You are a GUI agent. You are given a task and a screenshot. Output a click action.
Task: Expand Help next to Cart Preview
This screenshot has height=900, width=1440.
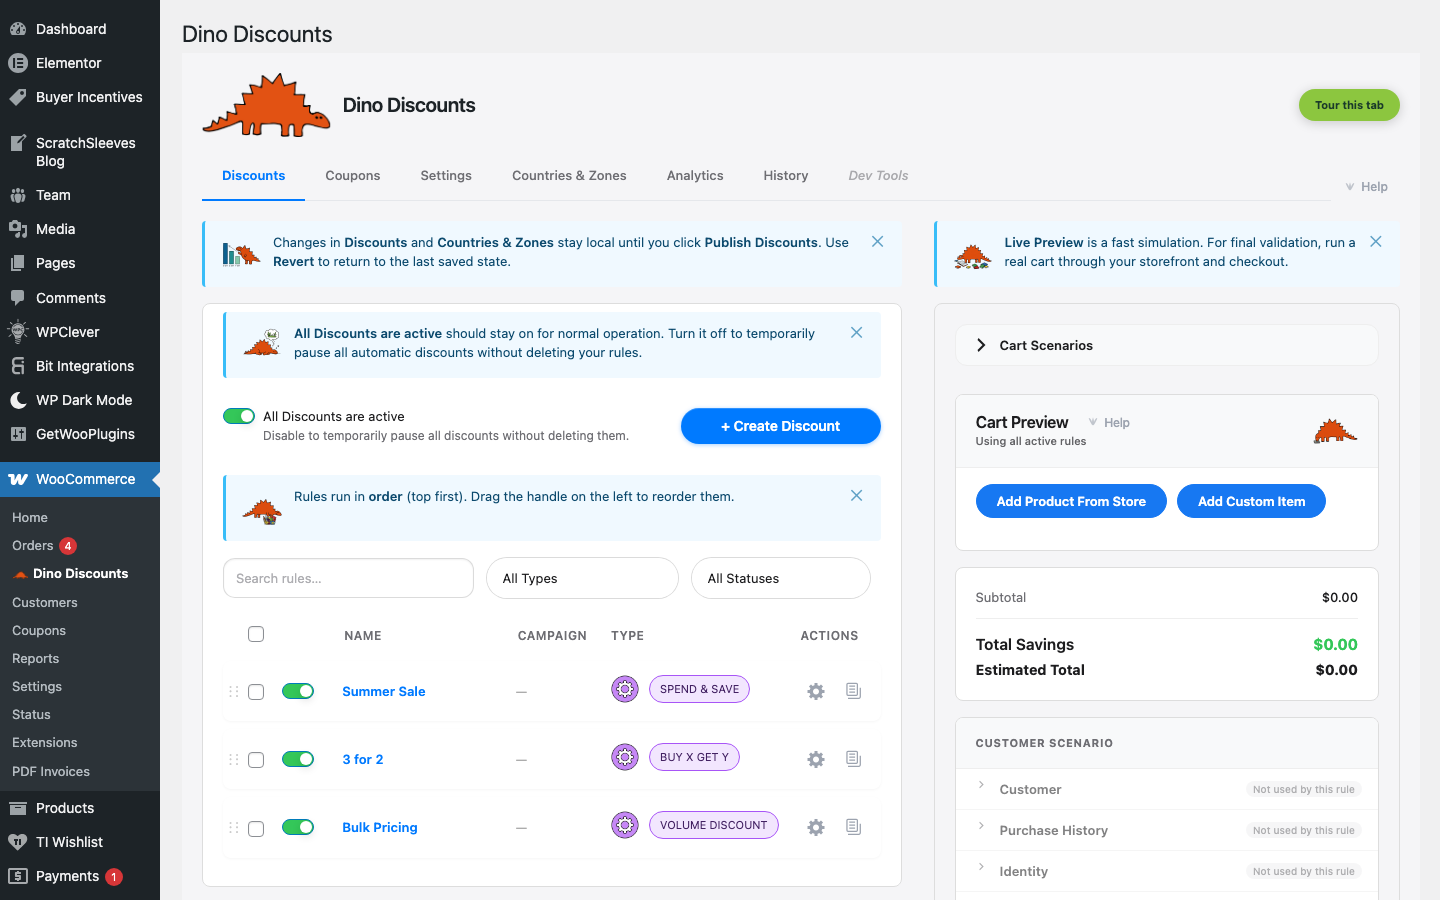click(x=1109, y=423)
